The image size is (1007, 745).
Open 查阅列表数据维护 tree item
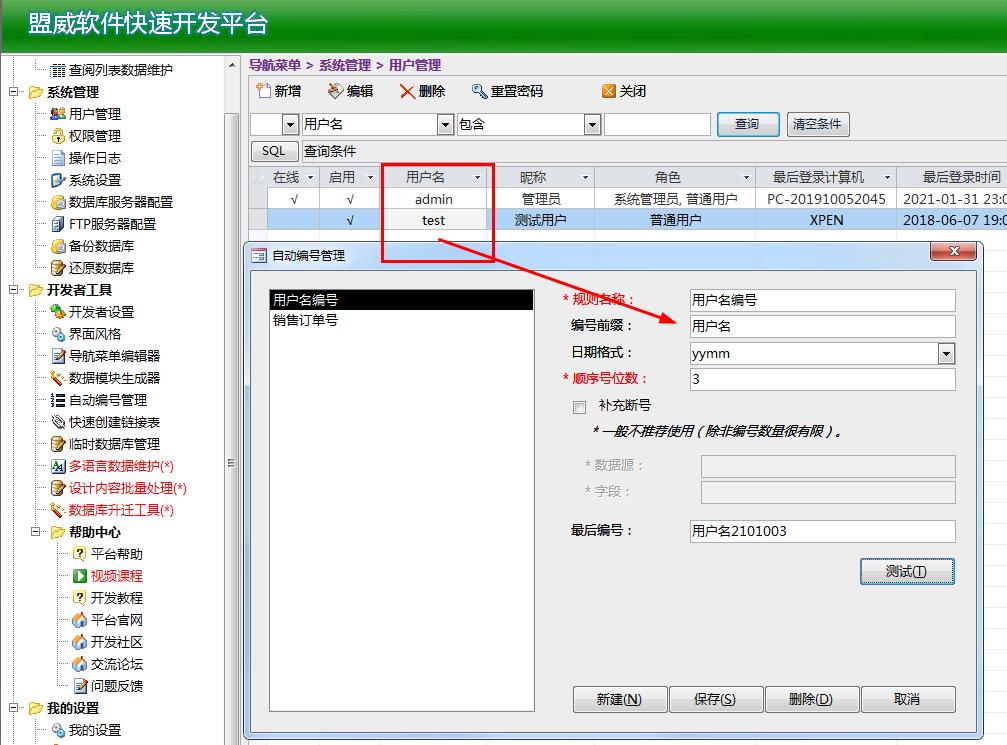click(x=120, y=70)
